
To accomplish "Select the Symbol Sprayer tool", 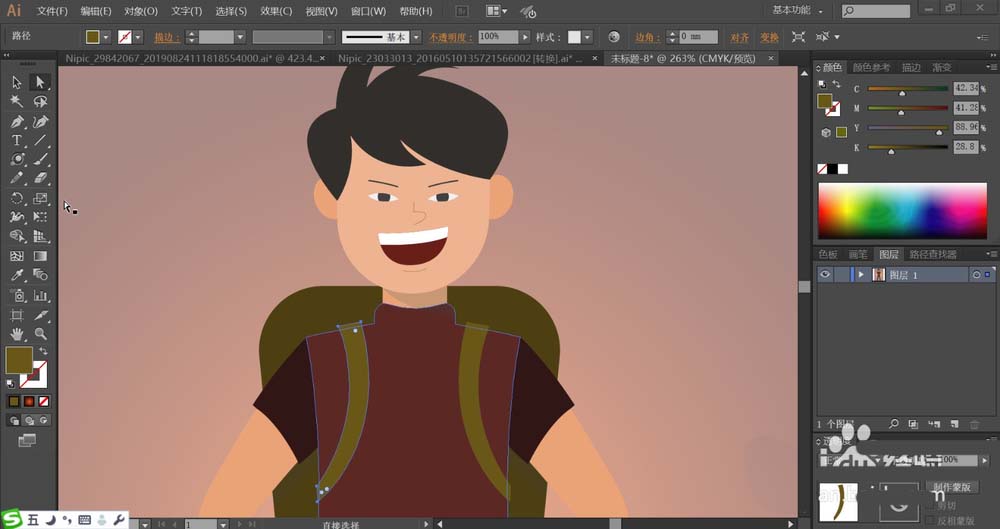I will (x=17, y=295).
